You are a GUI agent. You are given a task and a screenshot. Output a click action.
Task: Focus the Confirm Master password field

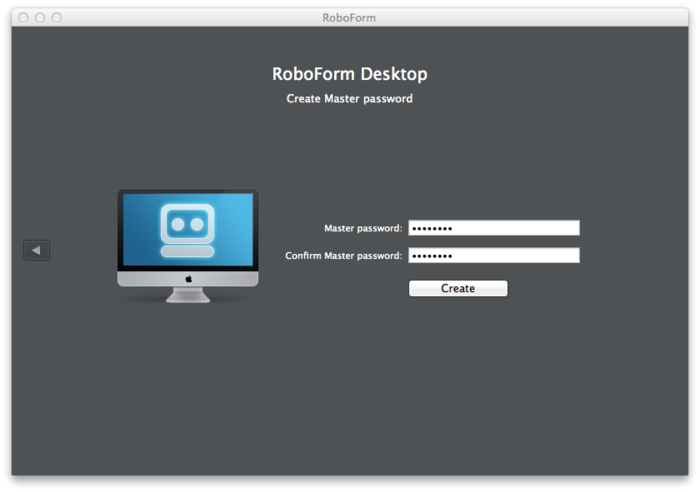point(494,255)
